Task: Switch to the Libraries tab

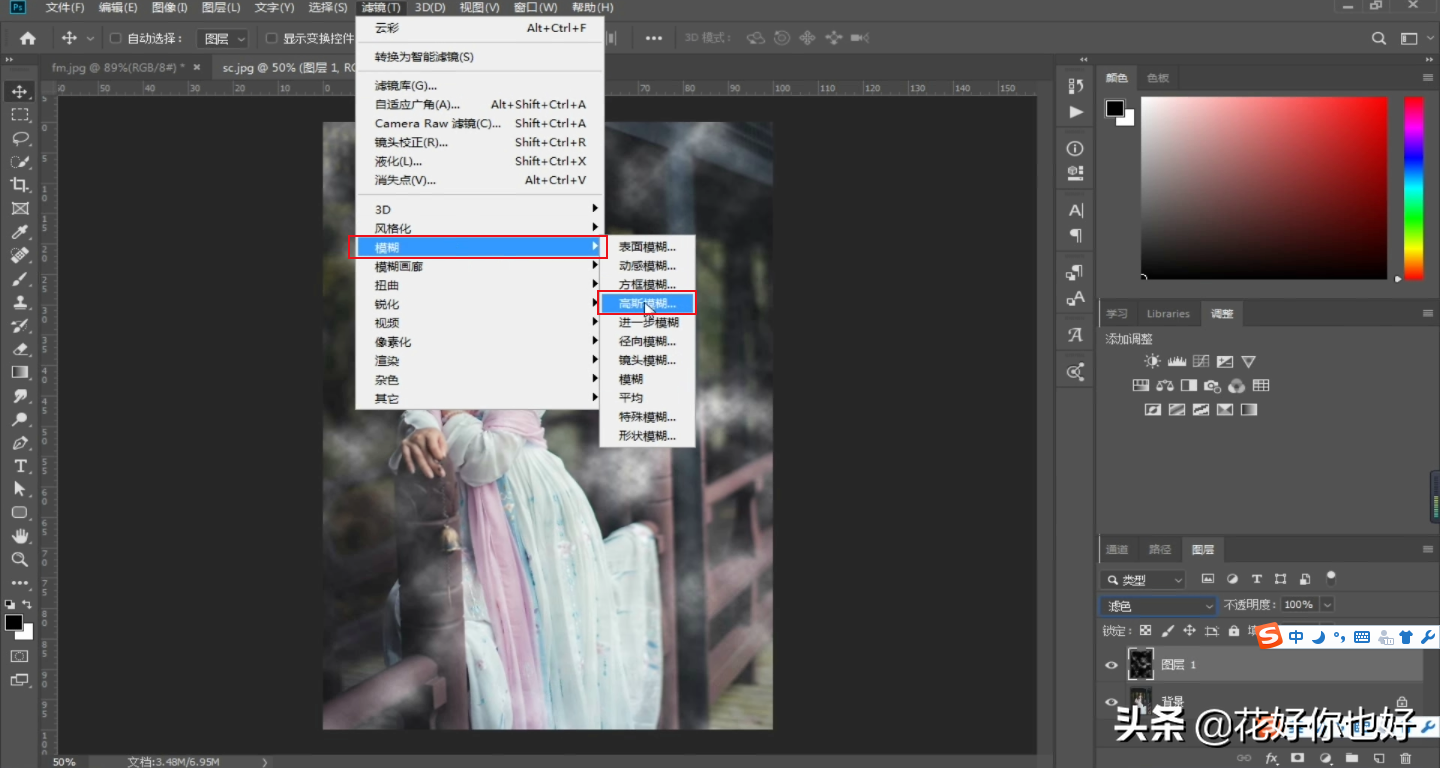Action: tap(1168, 314)
